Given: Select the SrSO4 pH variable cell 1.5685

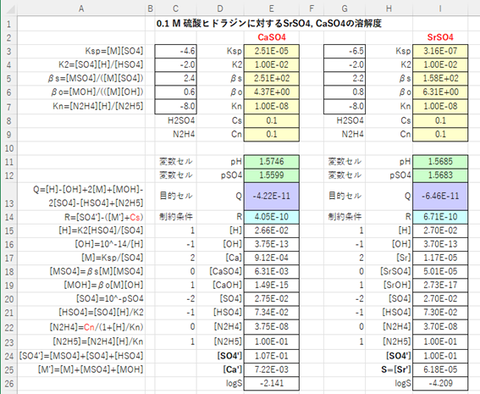Looking at the screenshot, I should [x=440, y=162].
